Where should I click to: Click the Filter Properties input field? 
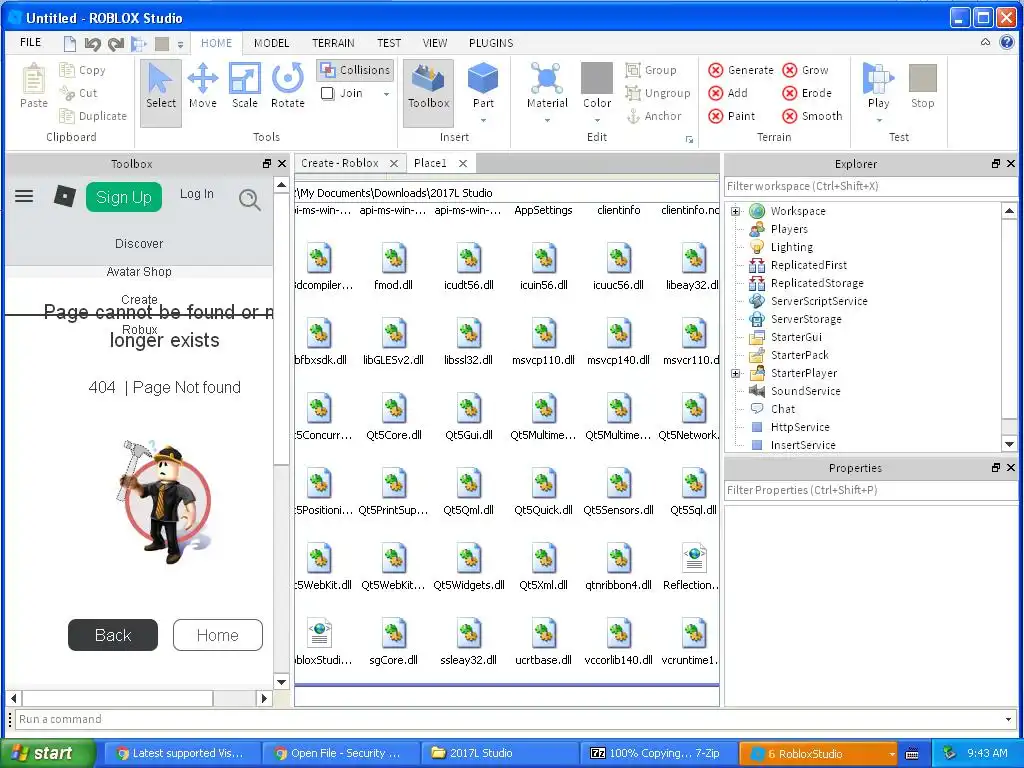(x=871, y=490)
